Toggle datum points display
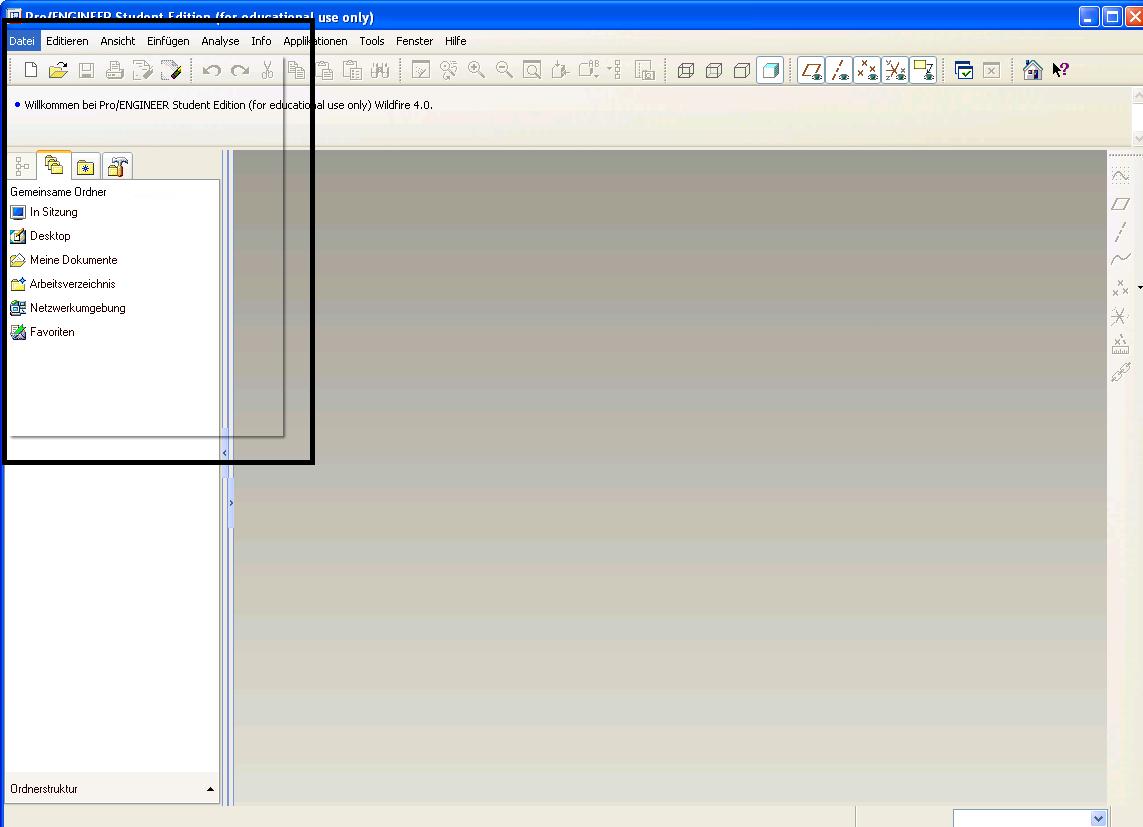 click(x=867, y=71)
